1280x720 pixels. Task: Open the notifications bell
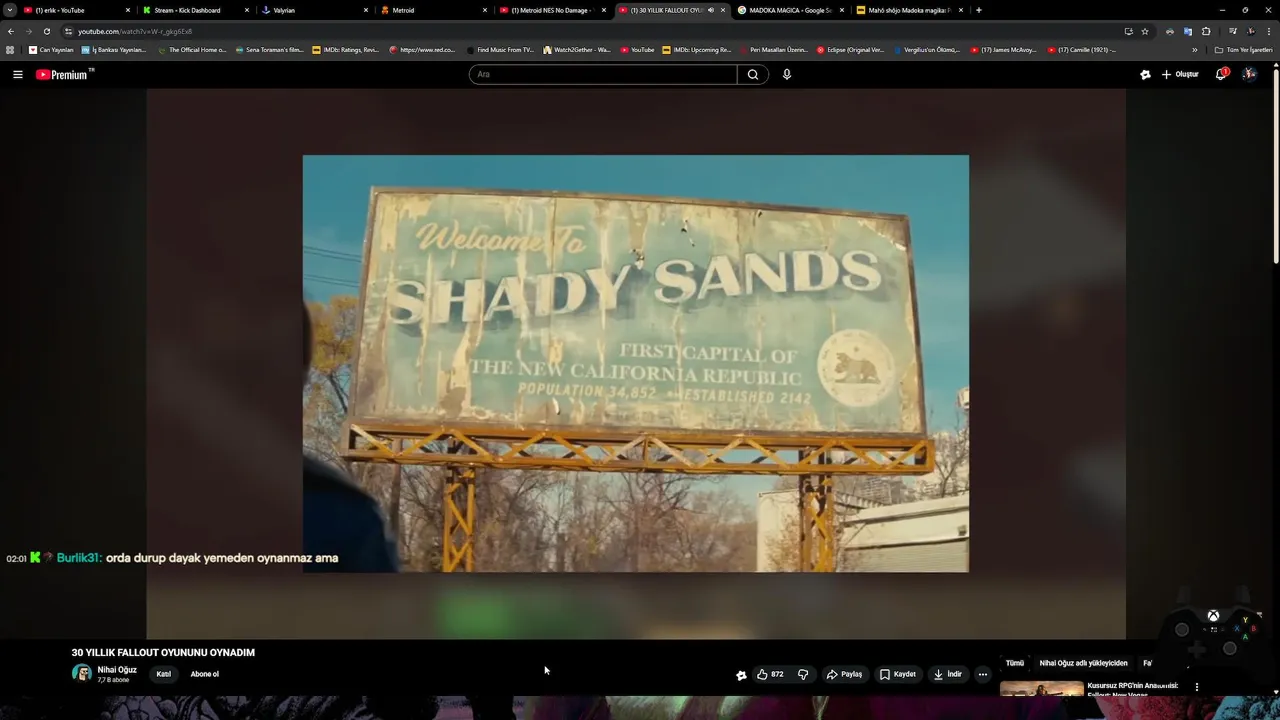[x=1221, y=74]
